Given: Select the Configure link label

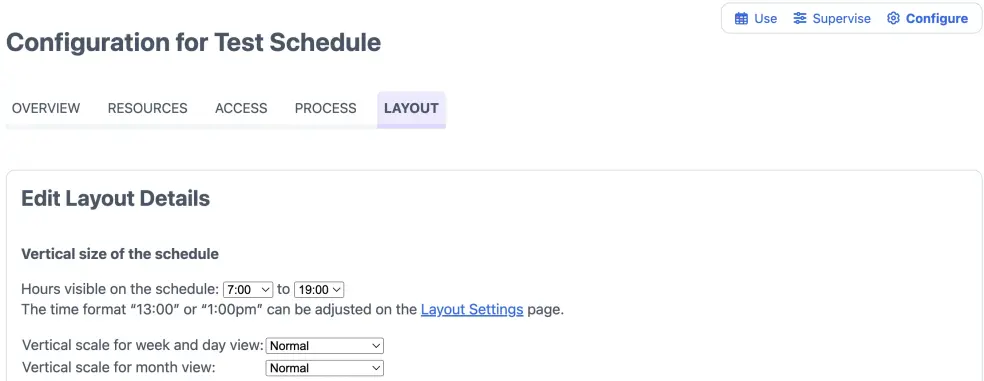Looking at the screenshot, I should (x=937, y=19).
